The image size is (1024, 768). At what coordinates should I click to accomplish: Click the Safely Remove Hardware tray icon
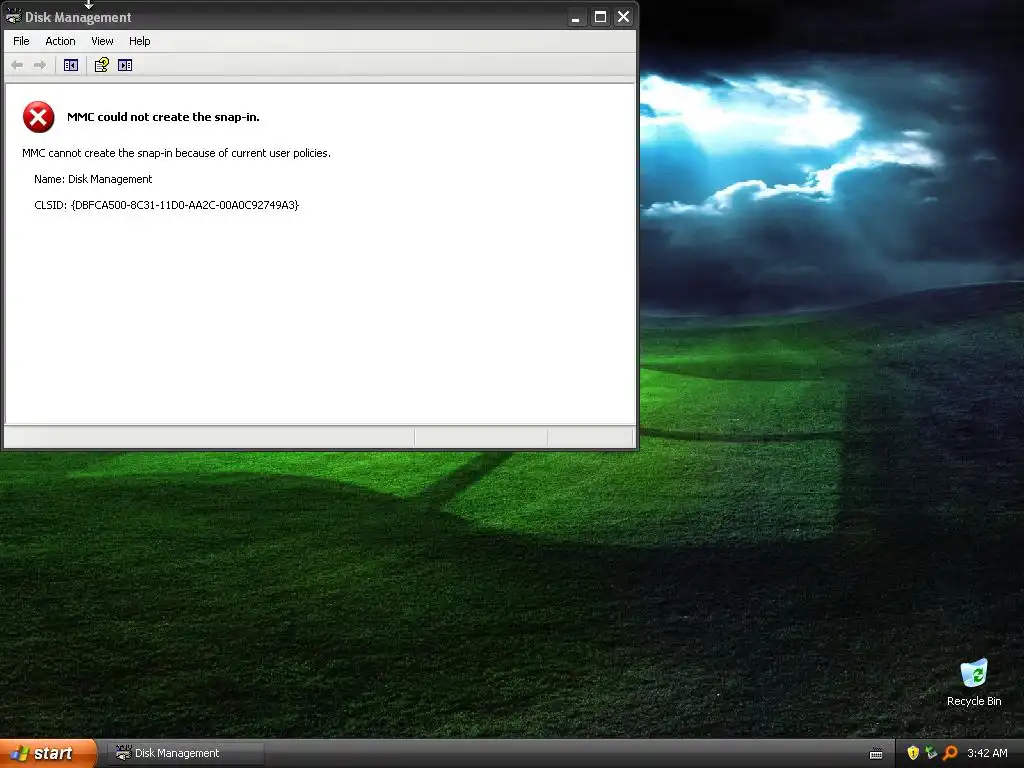931,753
